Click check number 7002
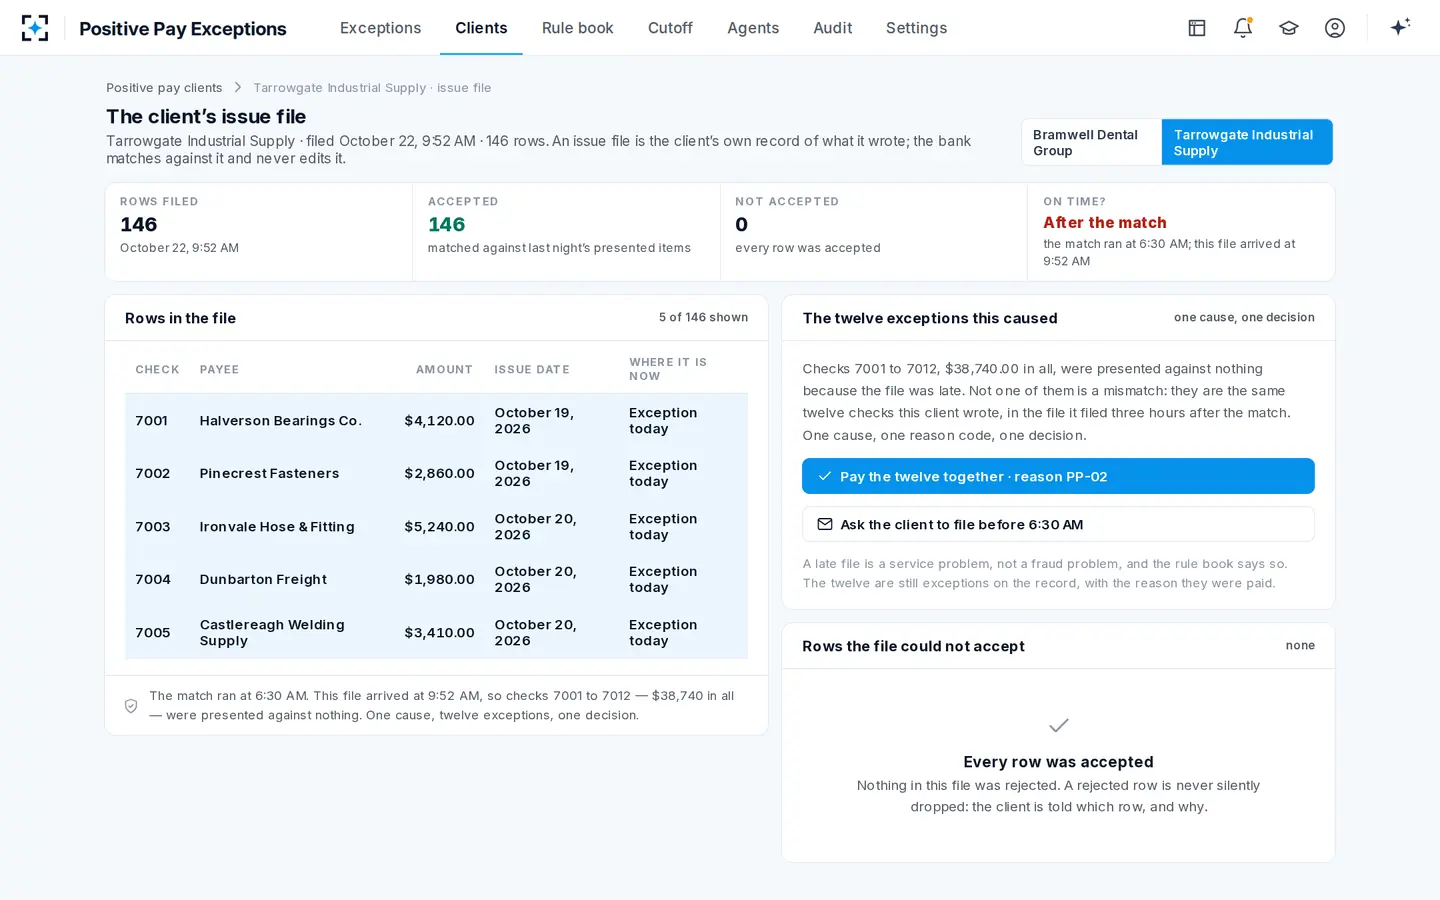This screenshot has width=1440, height=900. [153, 473]
